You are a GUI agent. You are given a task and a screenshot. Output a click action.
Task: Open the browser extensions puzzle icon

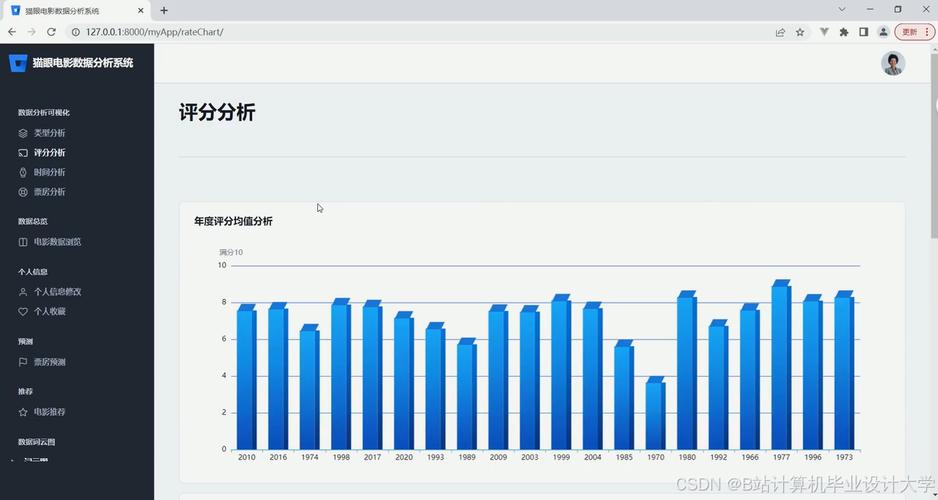click(844, 32)
